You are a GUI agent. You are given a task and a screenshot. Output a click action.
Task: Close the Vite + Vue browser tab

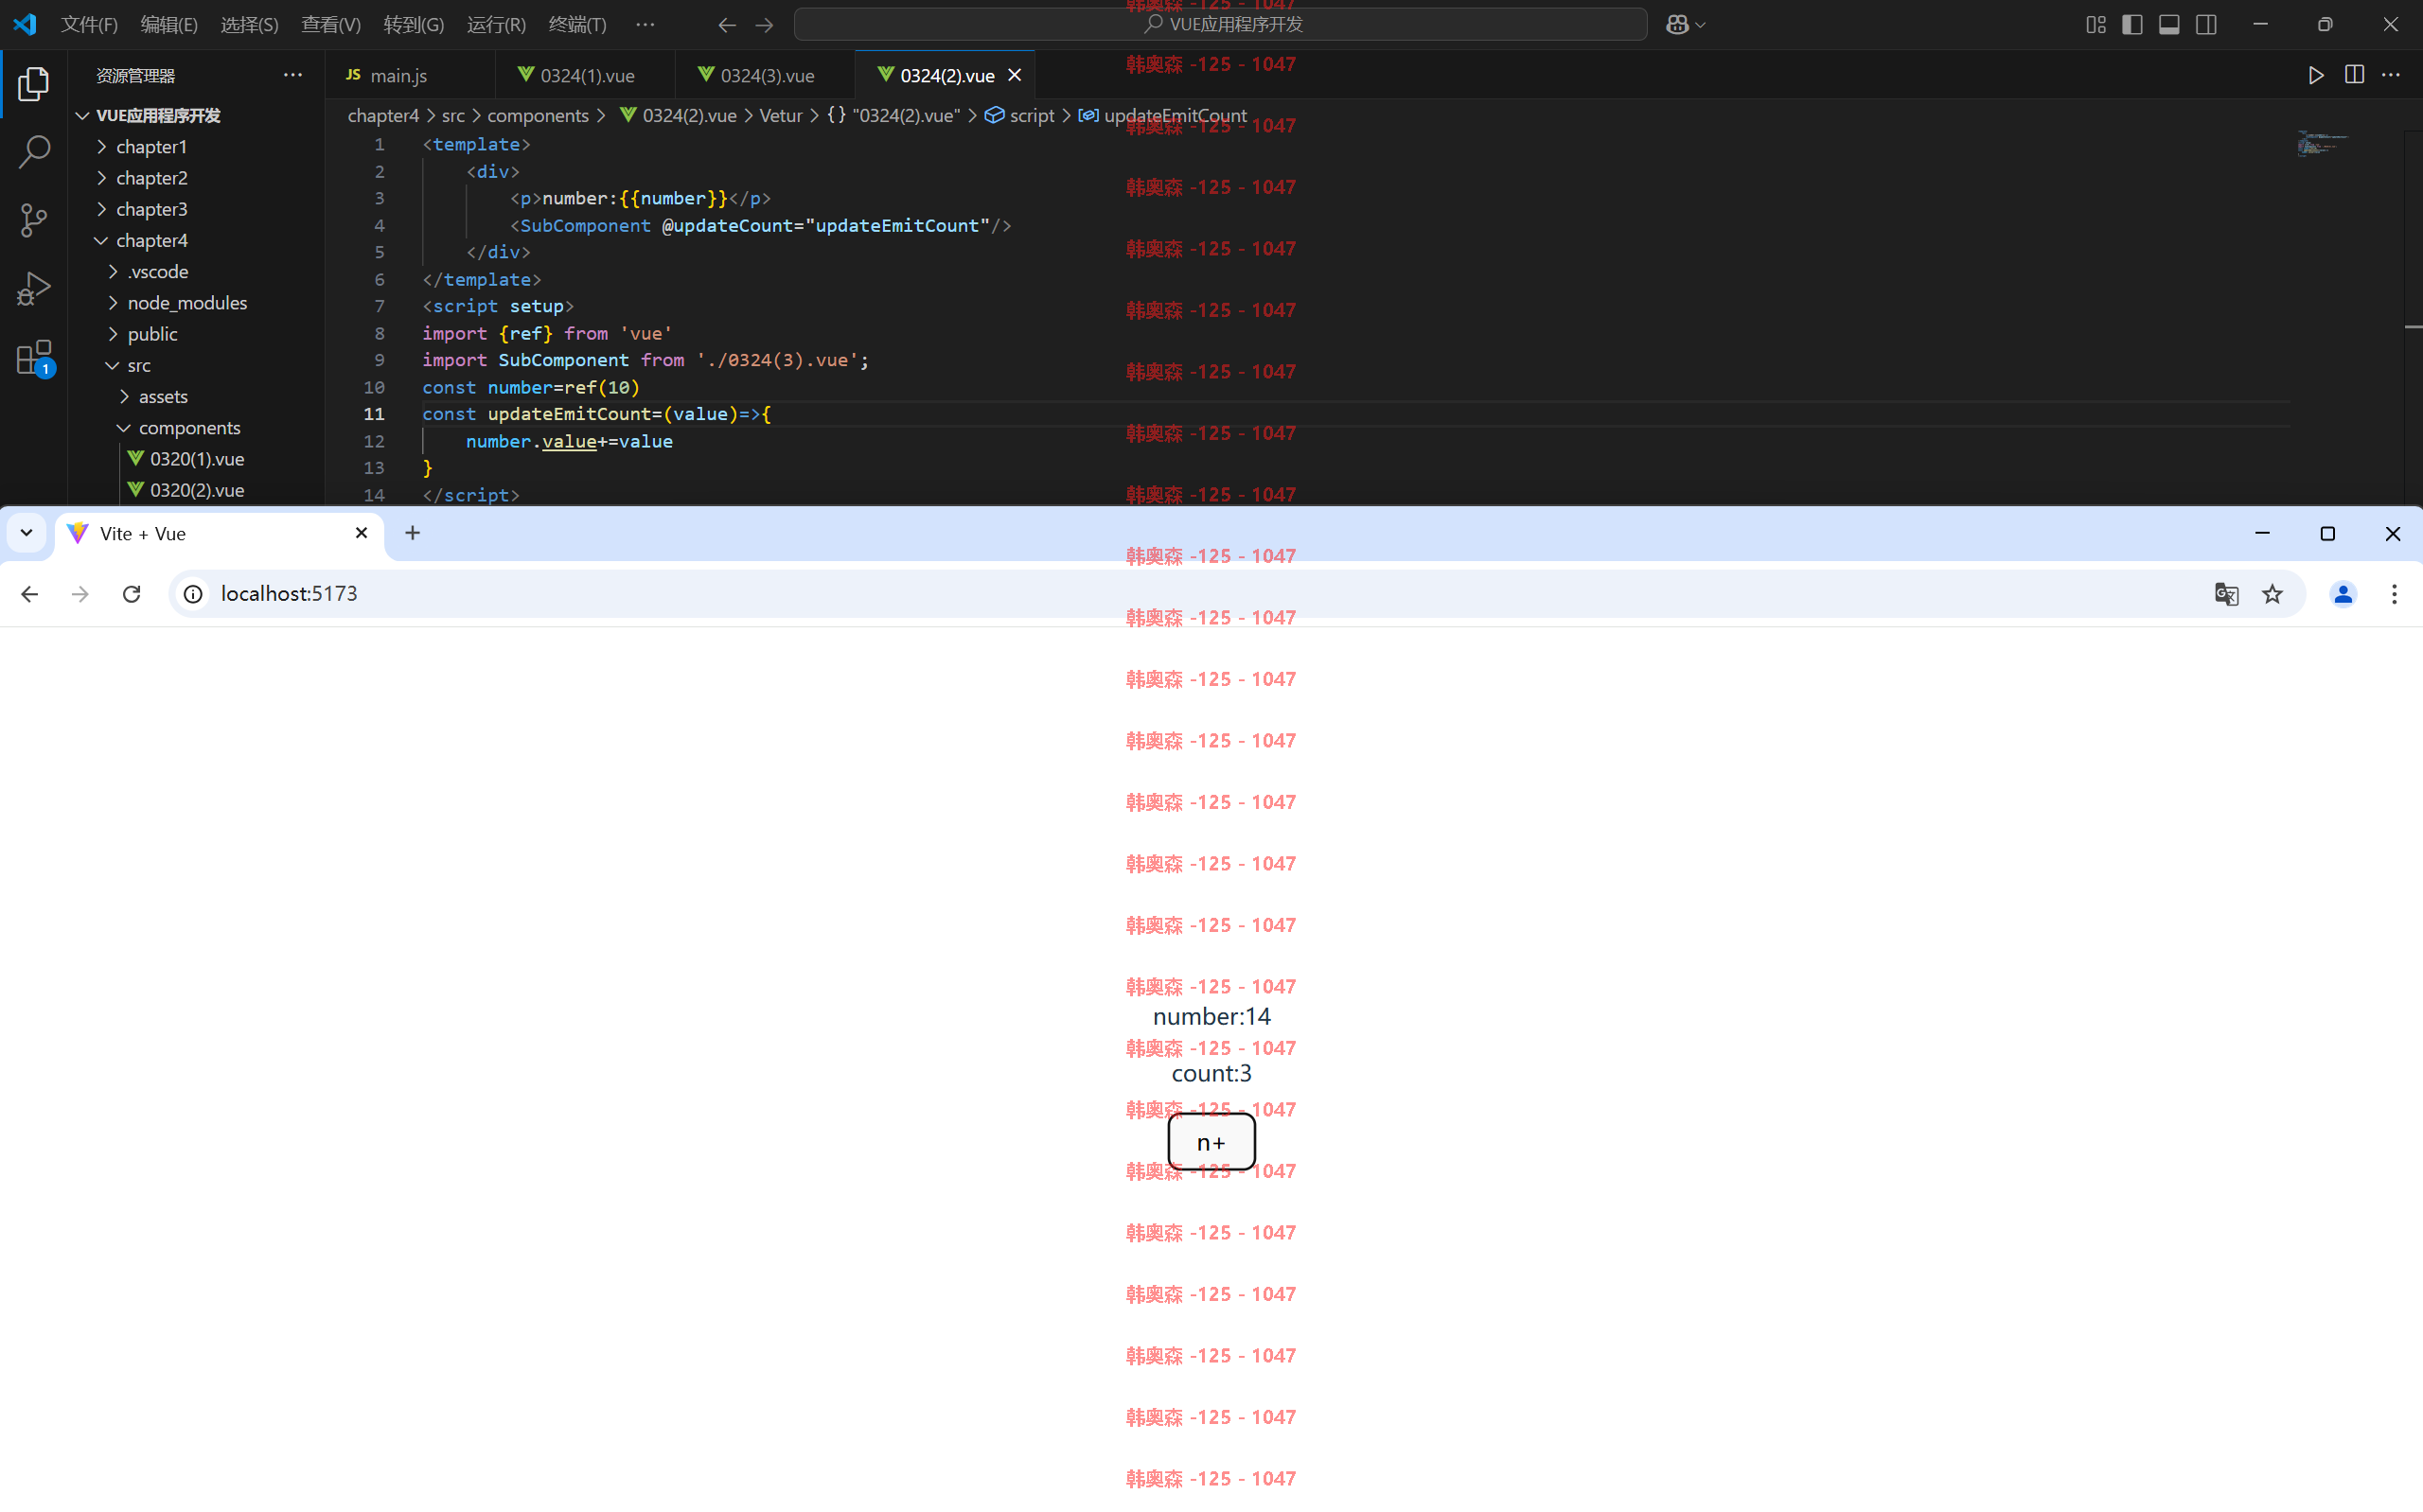pyautogui.click(x=361, y=533)
